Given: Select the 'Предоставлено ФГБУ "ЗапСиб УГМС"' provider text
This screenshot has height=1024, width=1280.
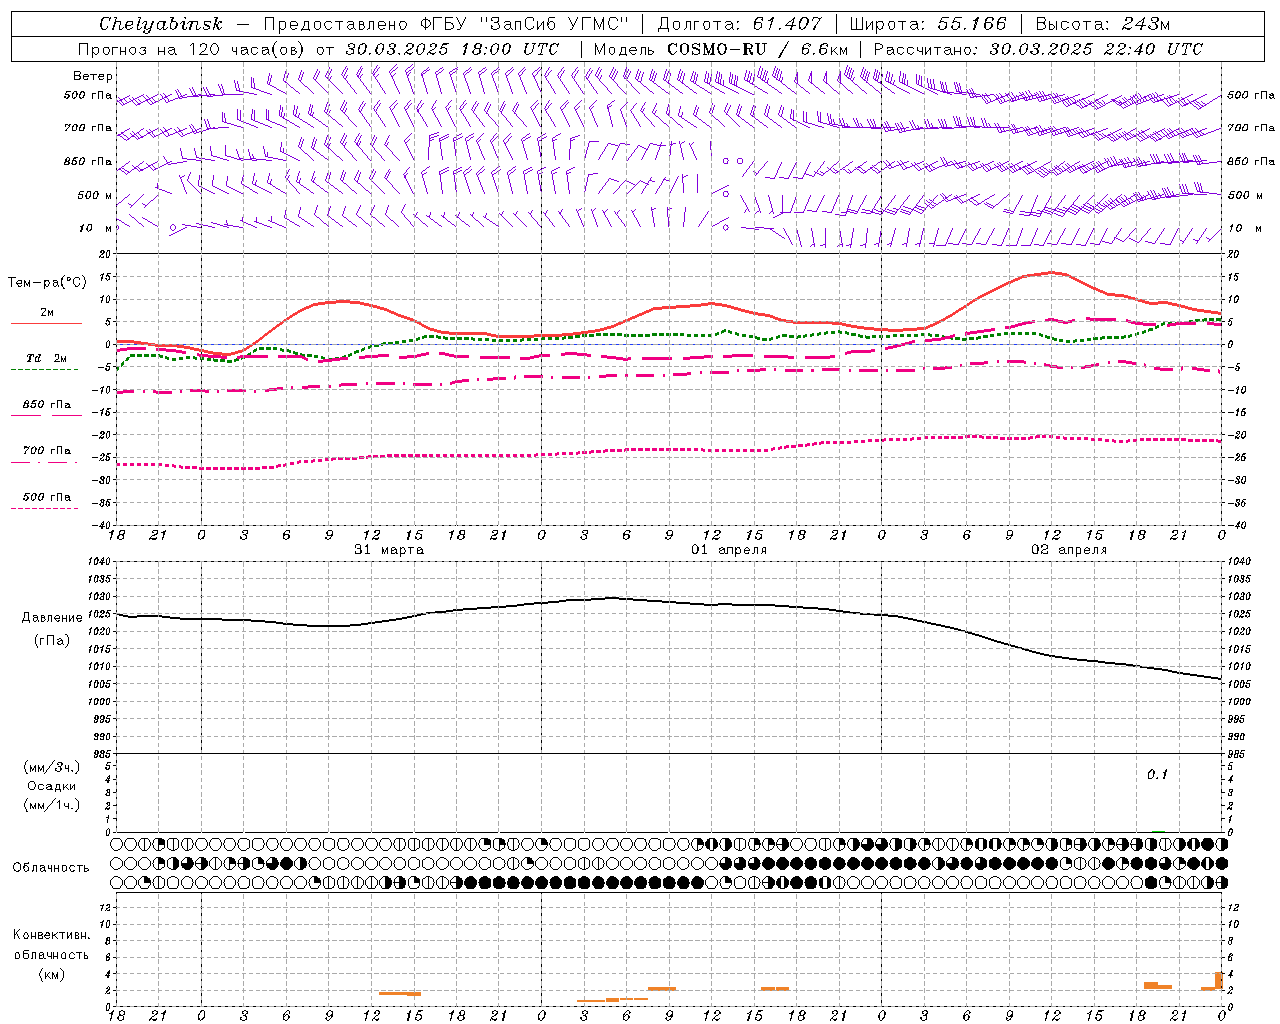Looking at the screenshot, I should (446, 24).
